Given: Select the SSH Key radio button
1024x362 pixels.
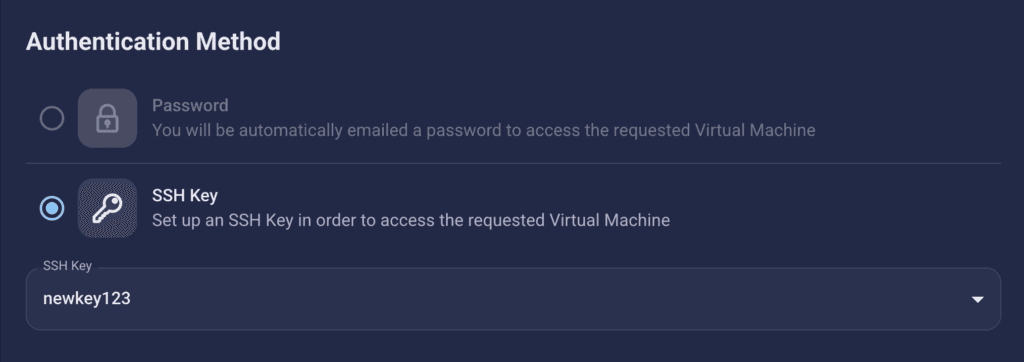Looking at the screenshot, I should coord(52,208).
